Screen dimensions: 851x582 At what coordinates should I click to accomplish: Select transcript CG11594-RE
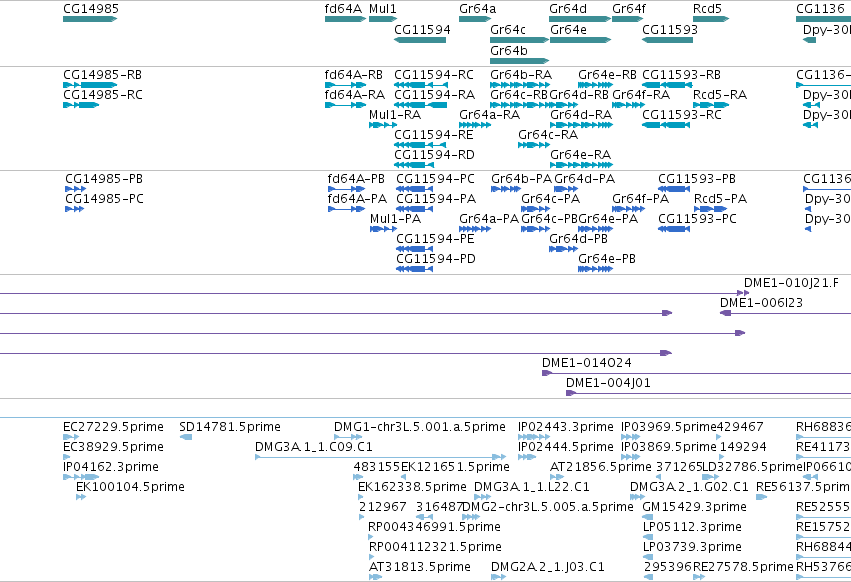point(420,145)
